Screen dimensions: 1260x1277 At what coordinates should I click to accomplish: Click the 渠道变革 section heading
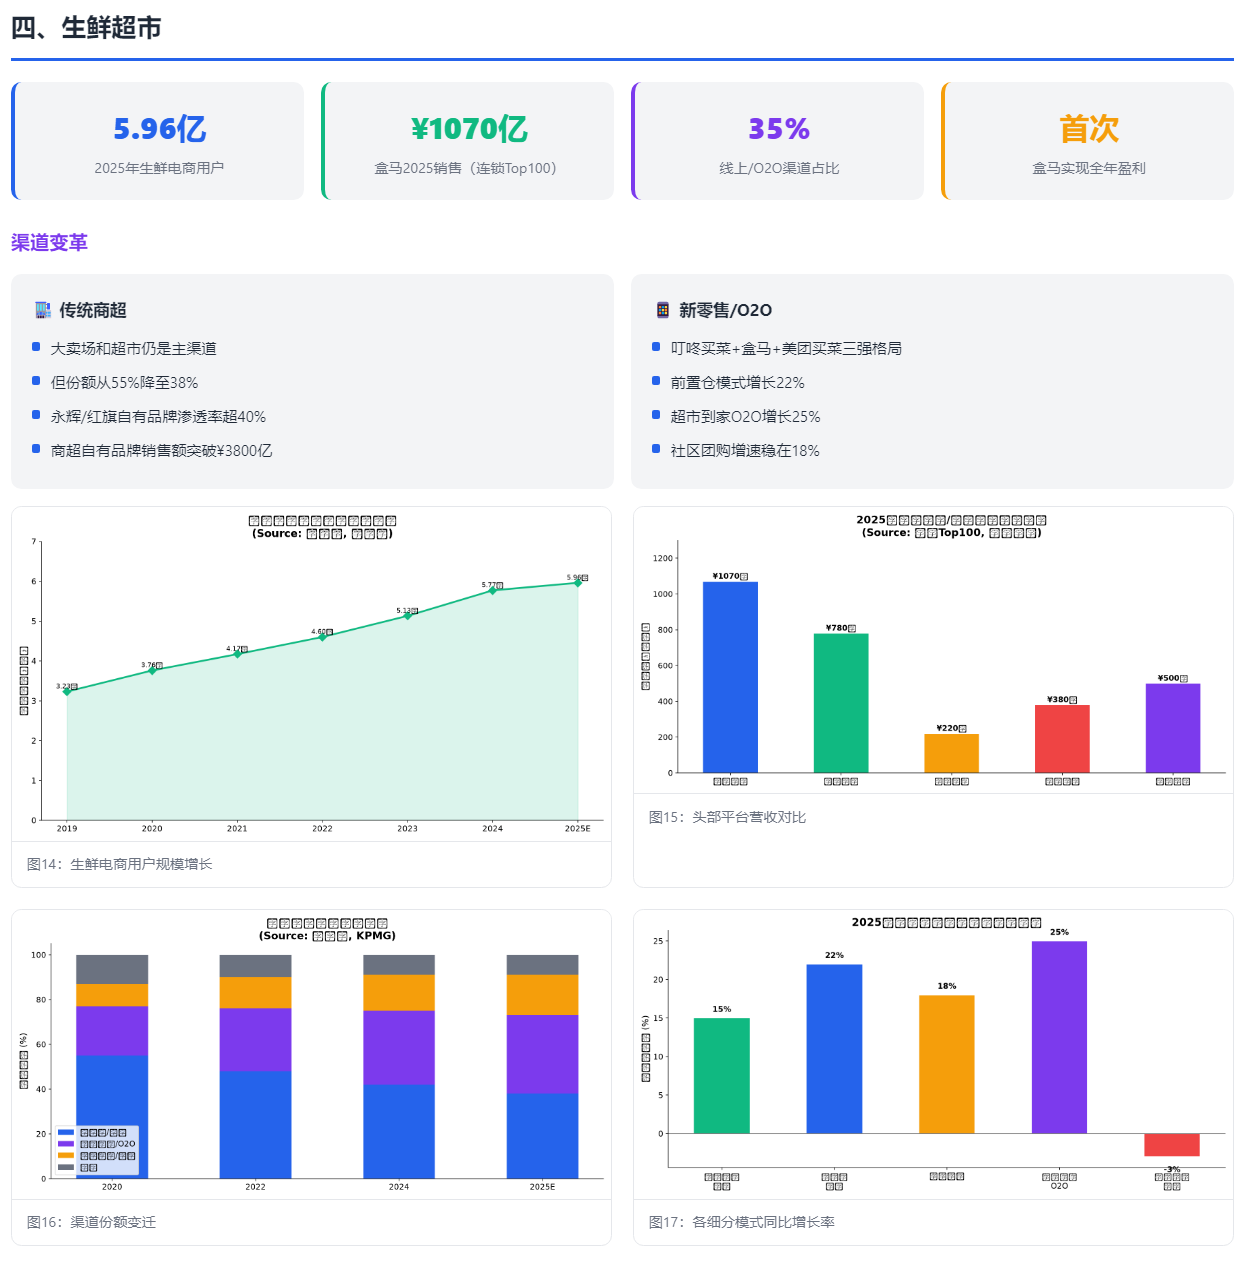pyautogui.click(x=49, y=243)
